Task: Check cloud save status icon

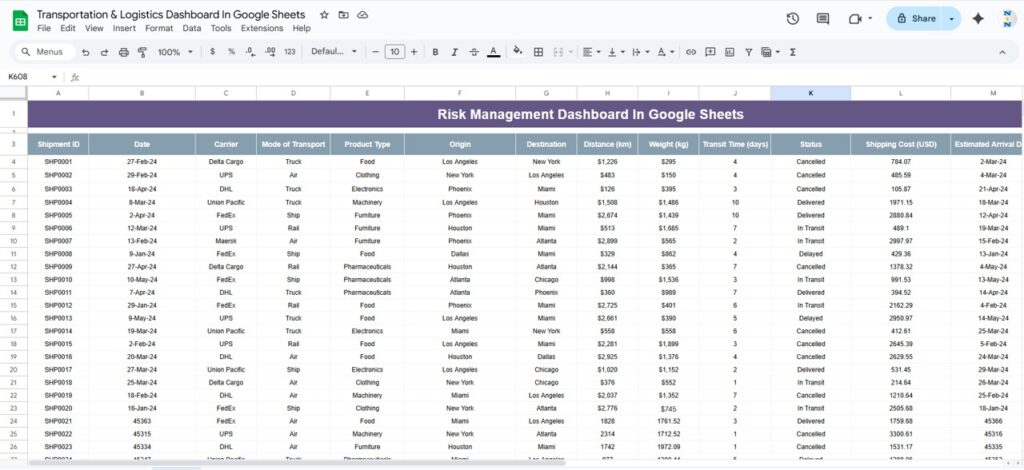Action: click(x=362, y=14)
